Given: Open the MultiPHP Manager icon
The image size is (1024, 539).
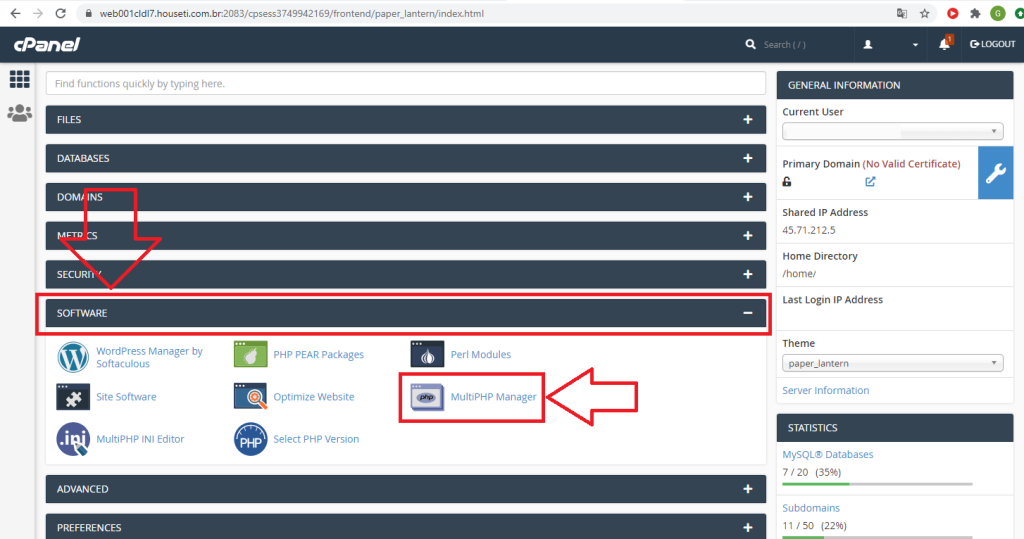Looking at the screenshot, I should point(427,397).
